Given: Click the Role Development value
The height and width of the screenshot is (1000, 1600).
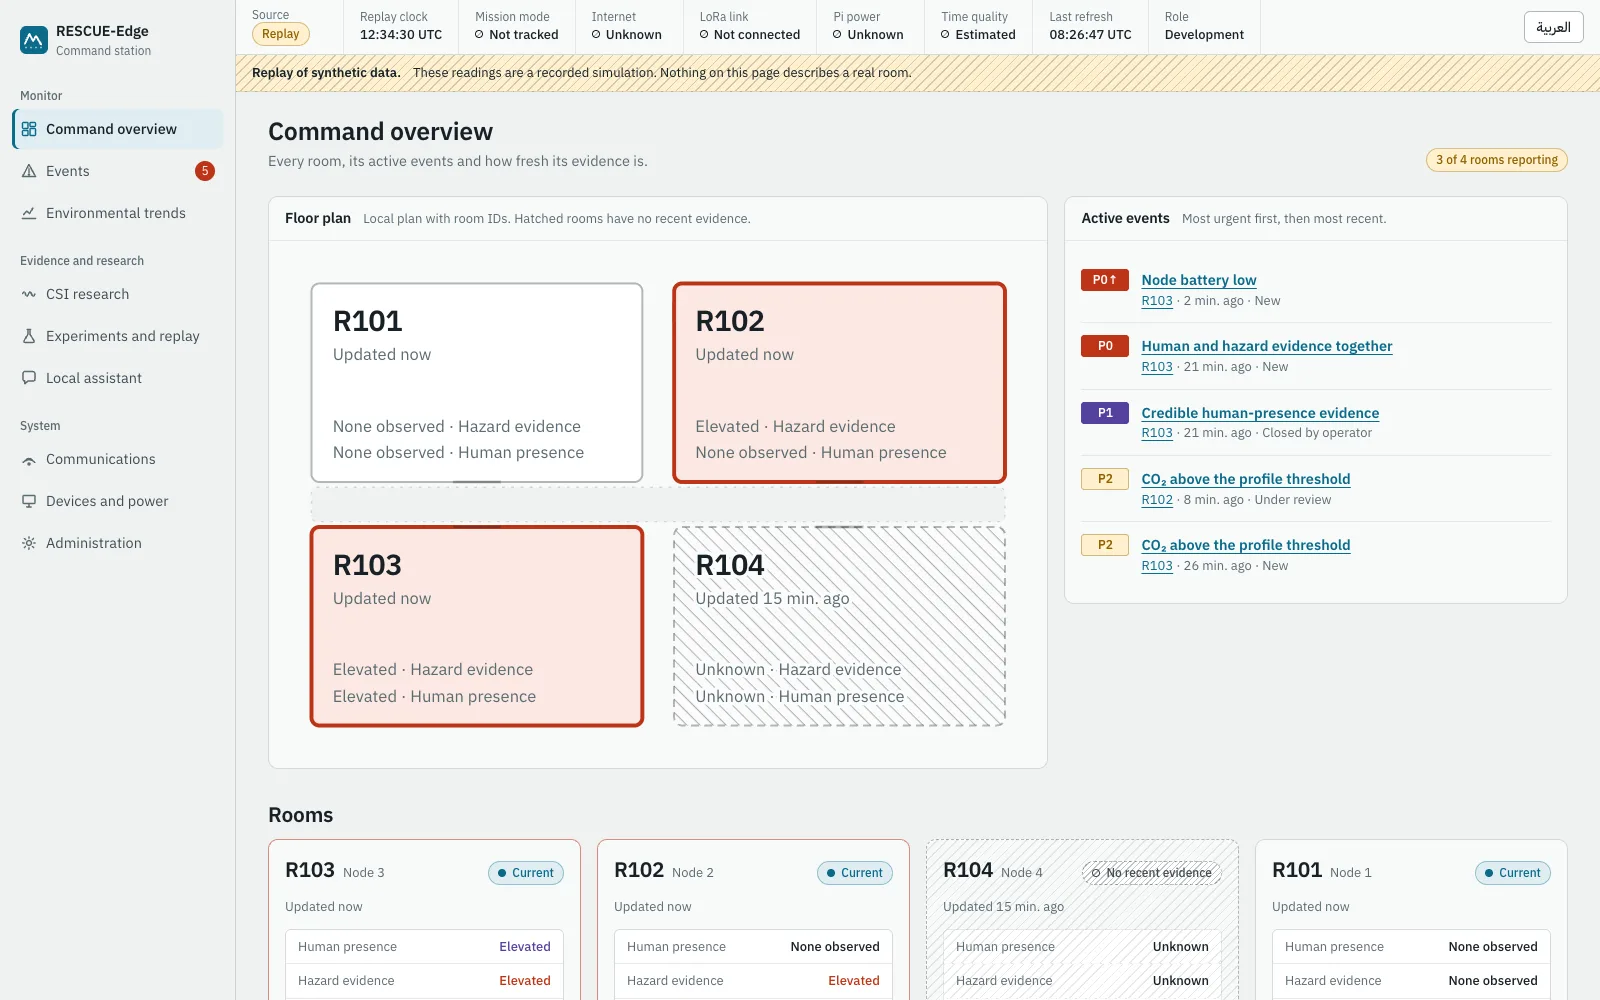Looking at the screenshot, I should click(x=1204, y=35).
